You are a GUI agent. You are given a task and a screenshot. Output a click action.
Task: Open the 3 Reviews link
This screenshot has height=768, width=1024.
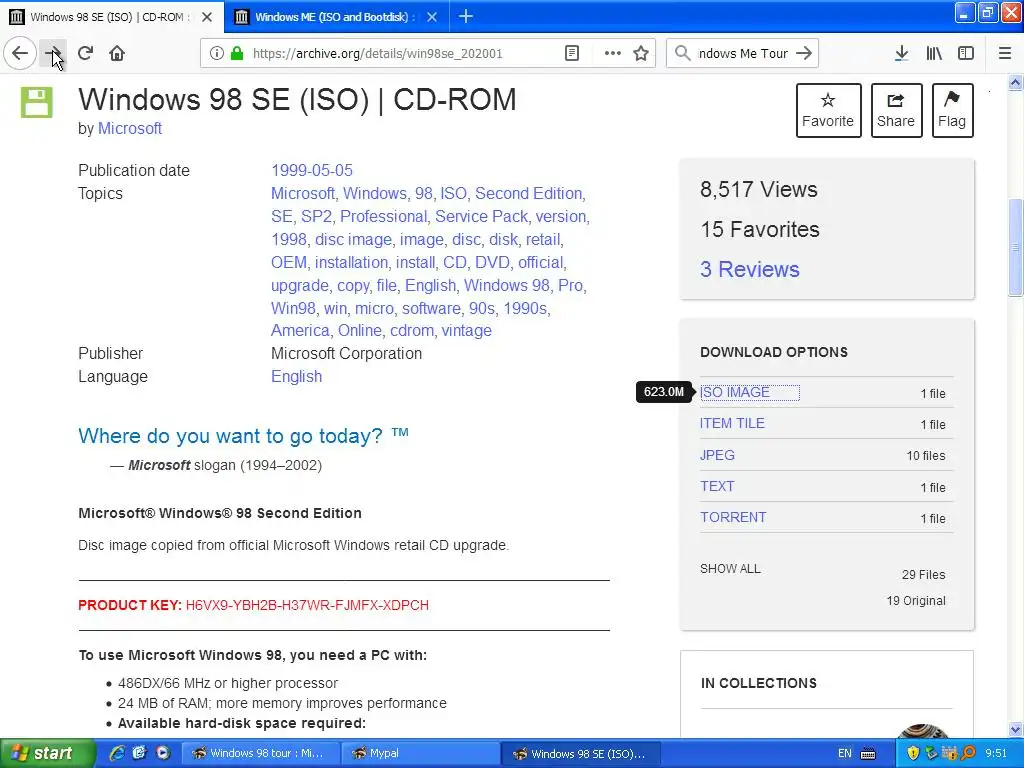[750, 269]
